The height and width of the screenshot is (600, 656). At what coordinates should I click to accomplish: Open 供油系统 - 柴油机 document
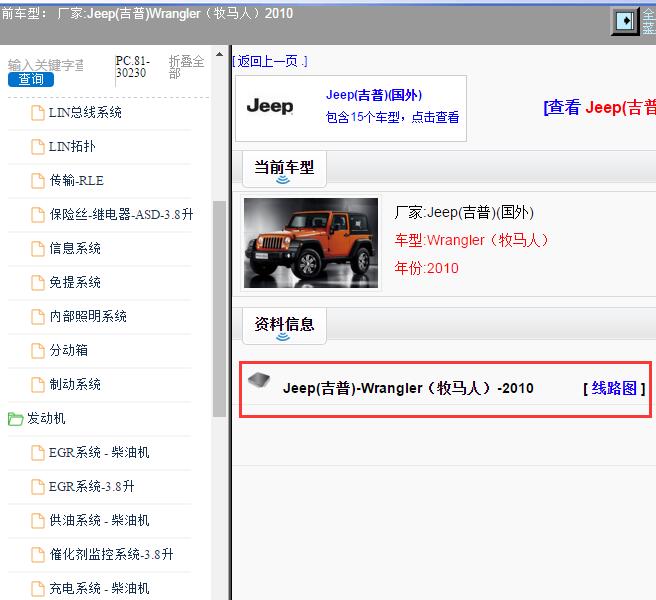(x=99, y=520)
